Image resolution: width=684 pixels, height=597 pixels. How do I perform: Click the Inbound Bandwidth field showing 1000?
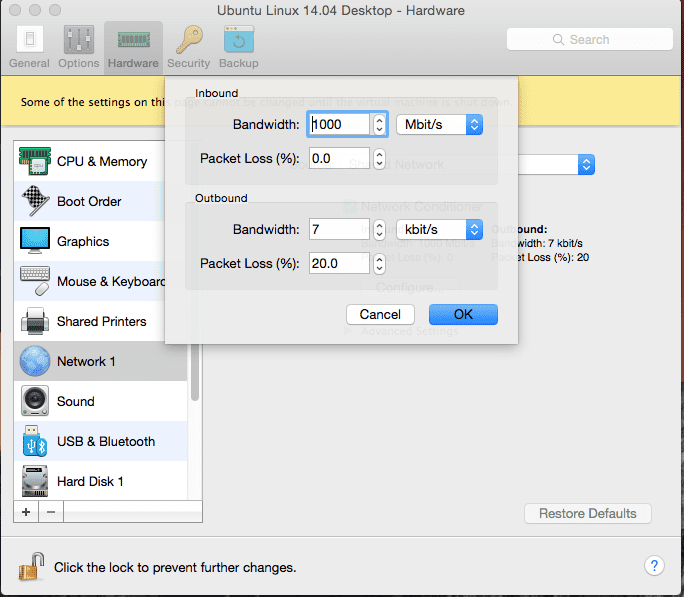click(339, 124)
